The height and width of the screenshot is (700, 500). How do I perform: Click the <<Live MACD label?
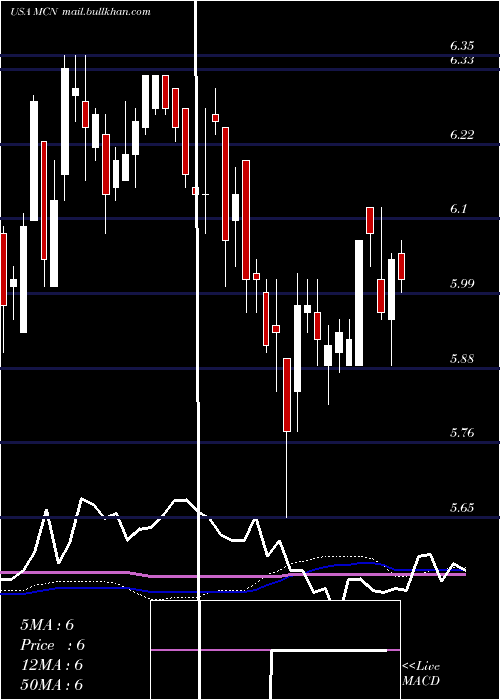coord(421,674)
